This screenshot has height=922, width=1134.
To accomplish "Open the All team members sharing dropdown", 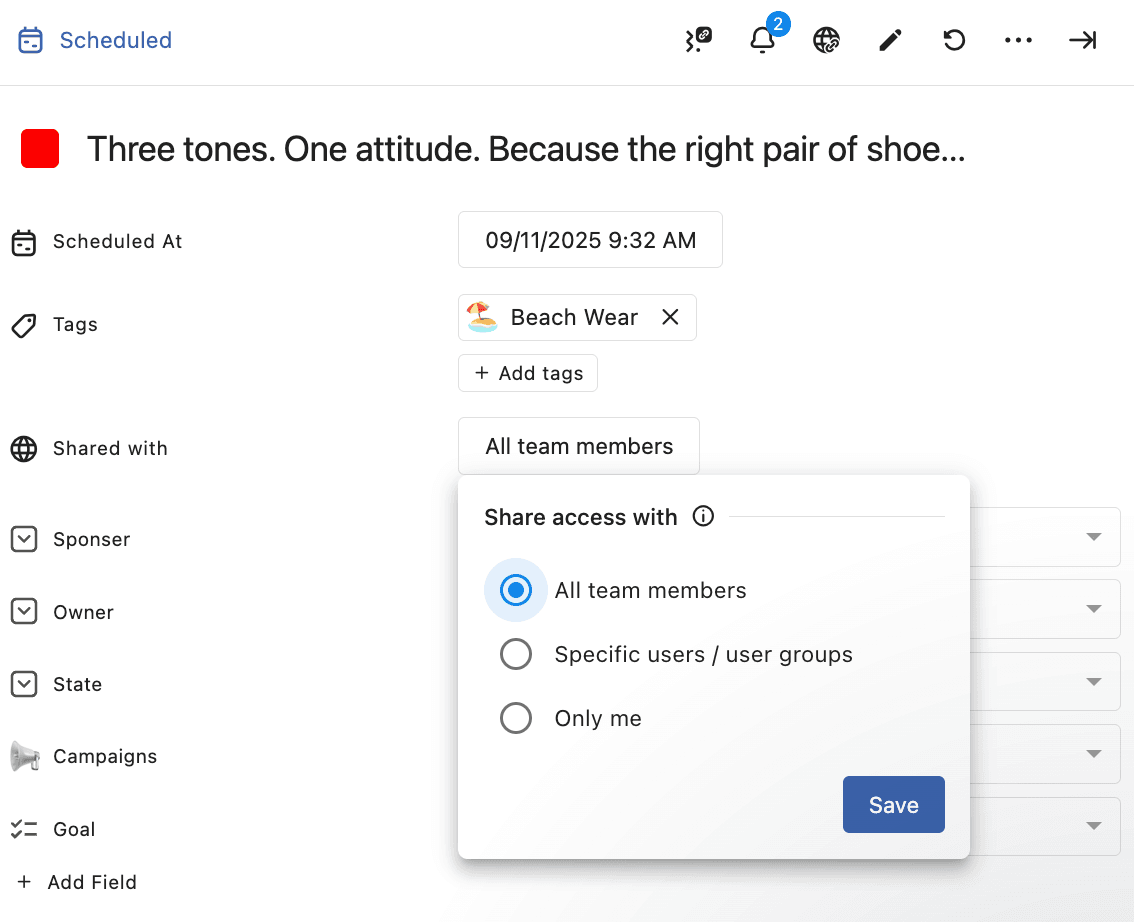I will pos(579,446).
